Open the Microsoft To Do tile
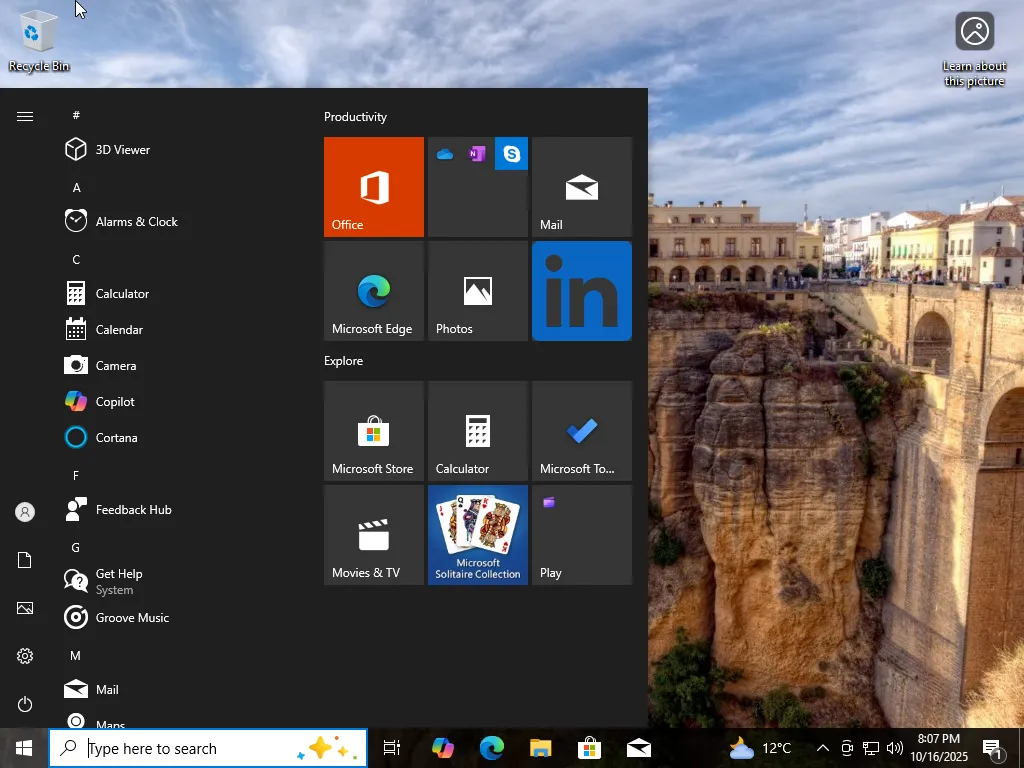The width and height of the screenshot is (1024, 768). pos(582,431)
